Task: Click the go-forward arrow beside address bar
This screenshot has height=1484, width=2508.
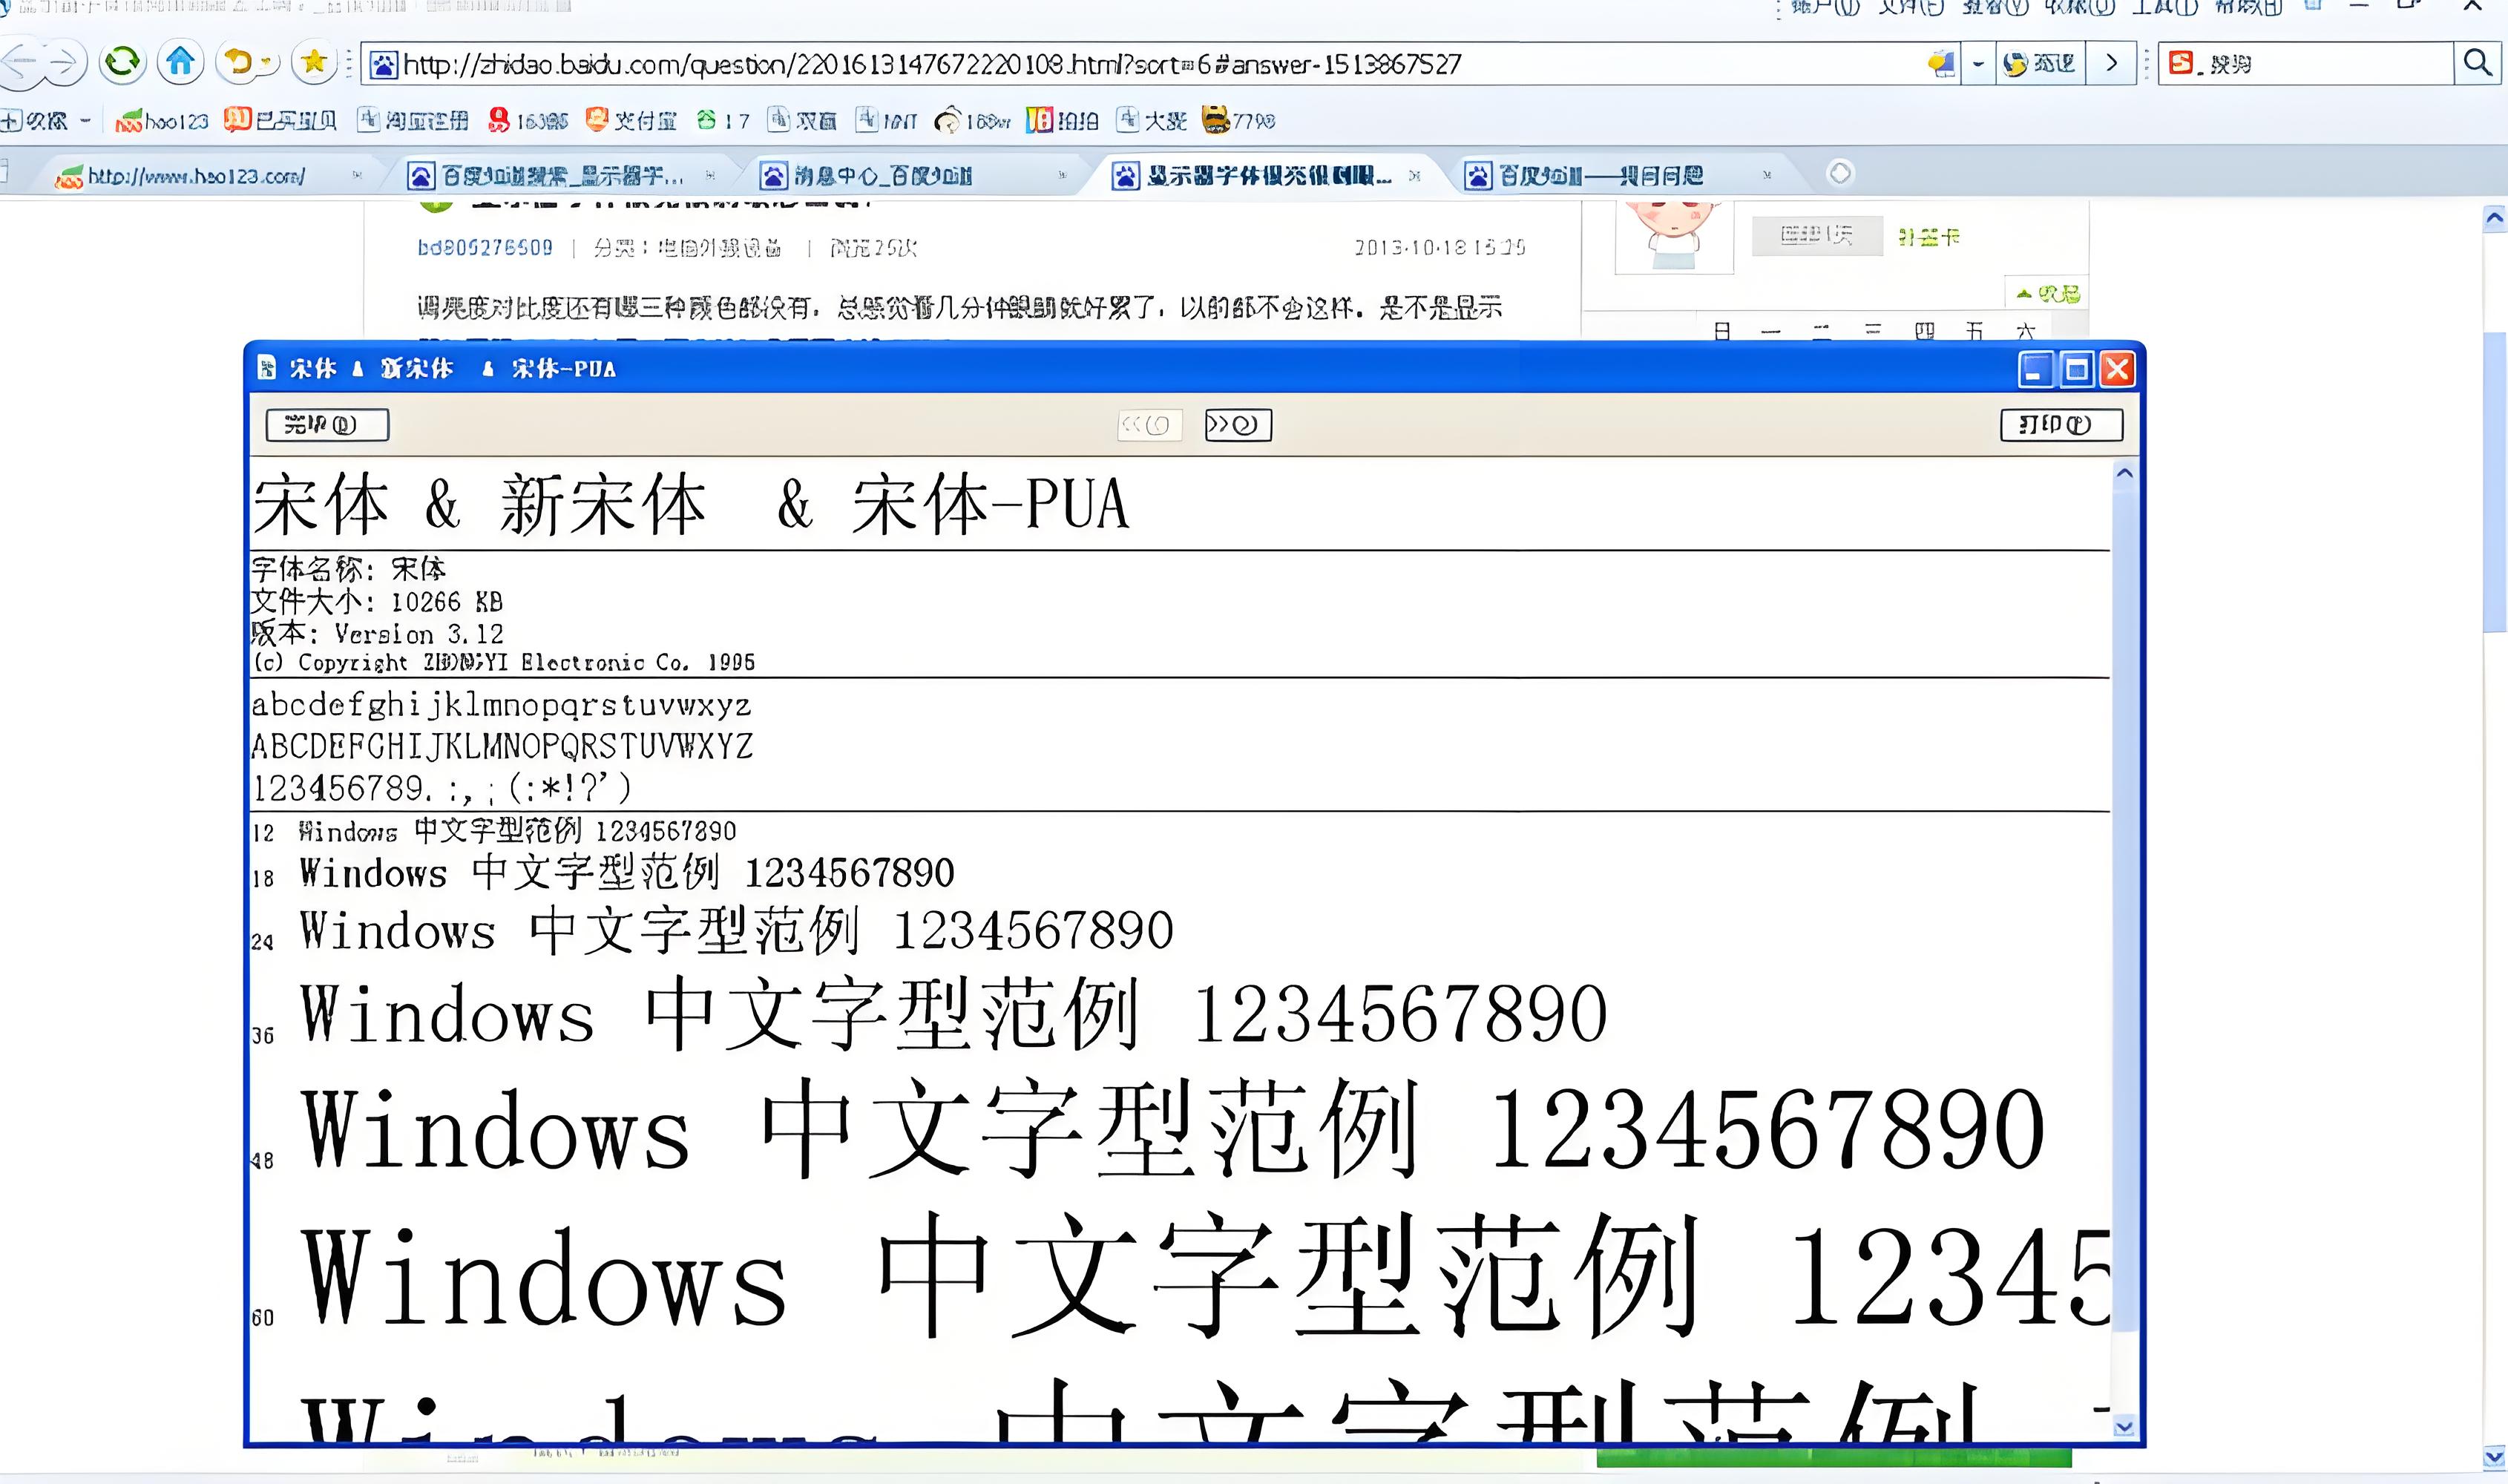Action: click(x=2112, y=63)
